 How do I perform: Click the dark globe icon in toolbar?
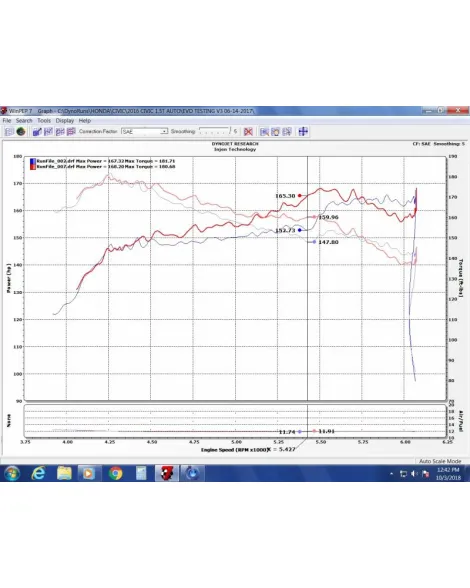pyautogui.click(x=21, y=132)
